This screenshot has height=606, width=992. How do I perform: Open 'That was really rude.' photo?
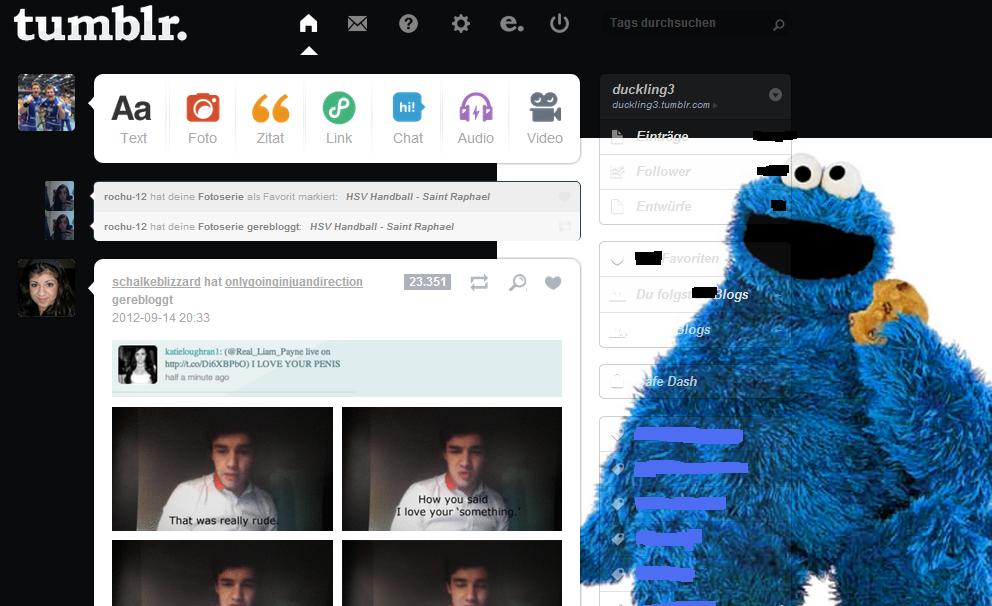coord(222,469)
